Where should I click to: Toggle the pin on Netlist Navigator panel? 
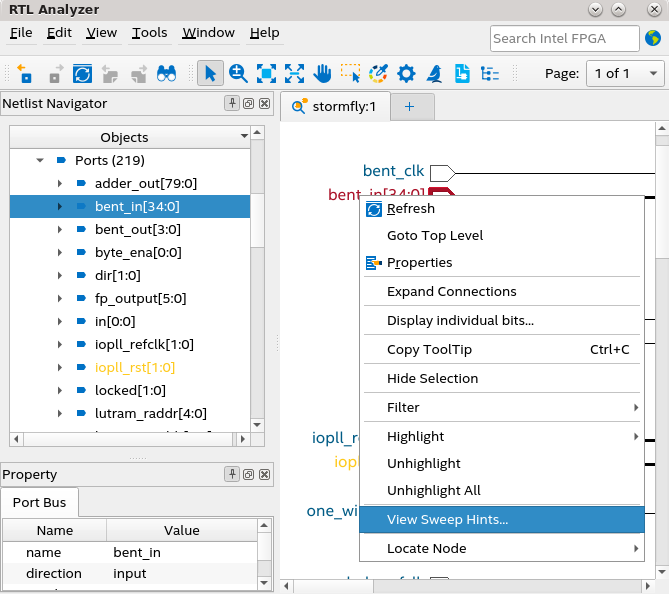[232, 103]
